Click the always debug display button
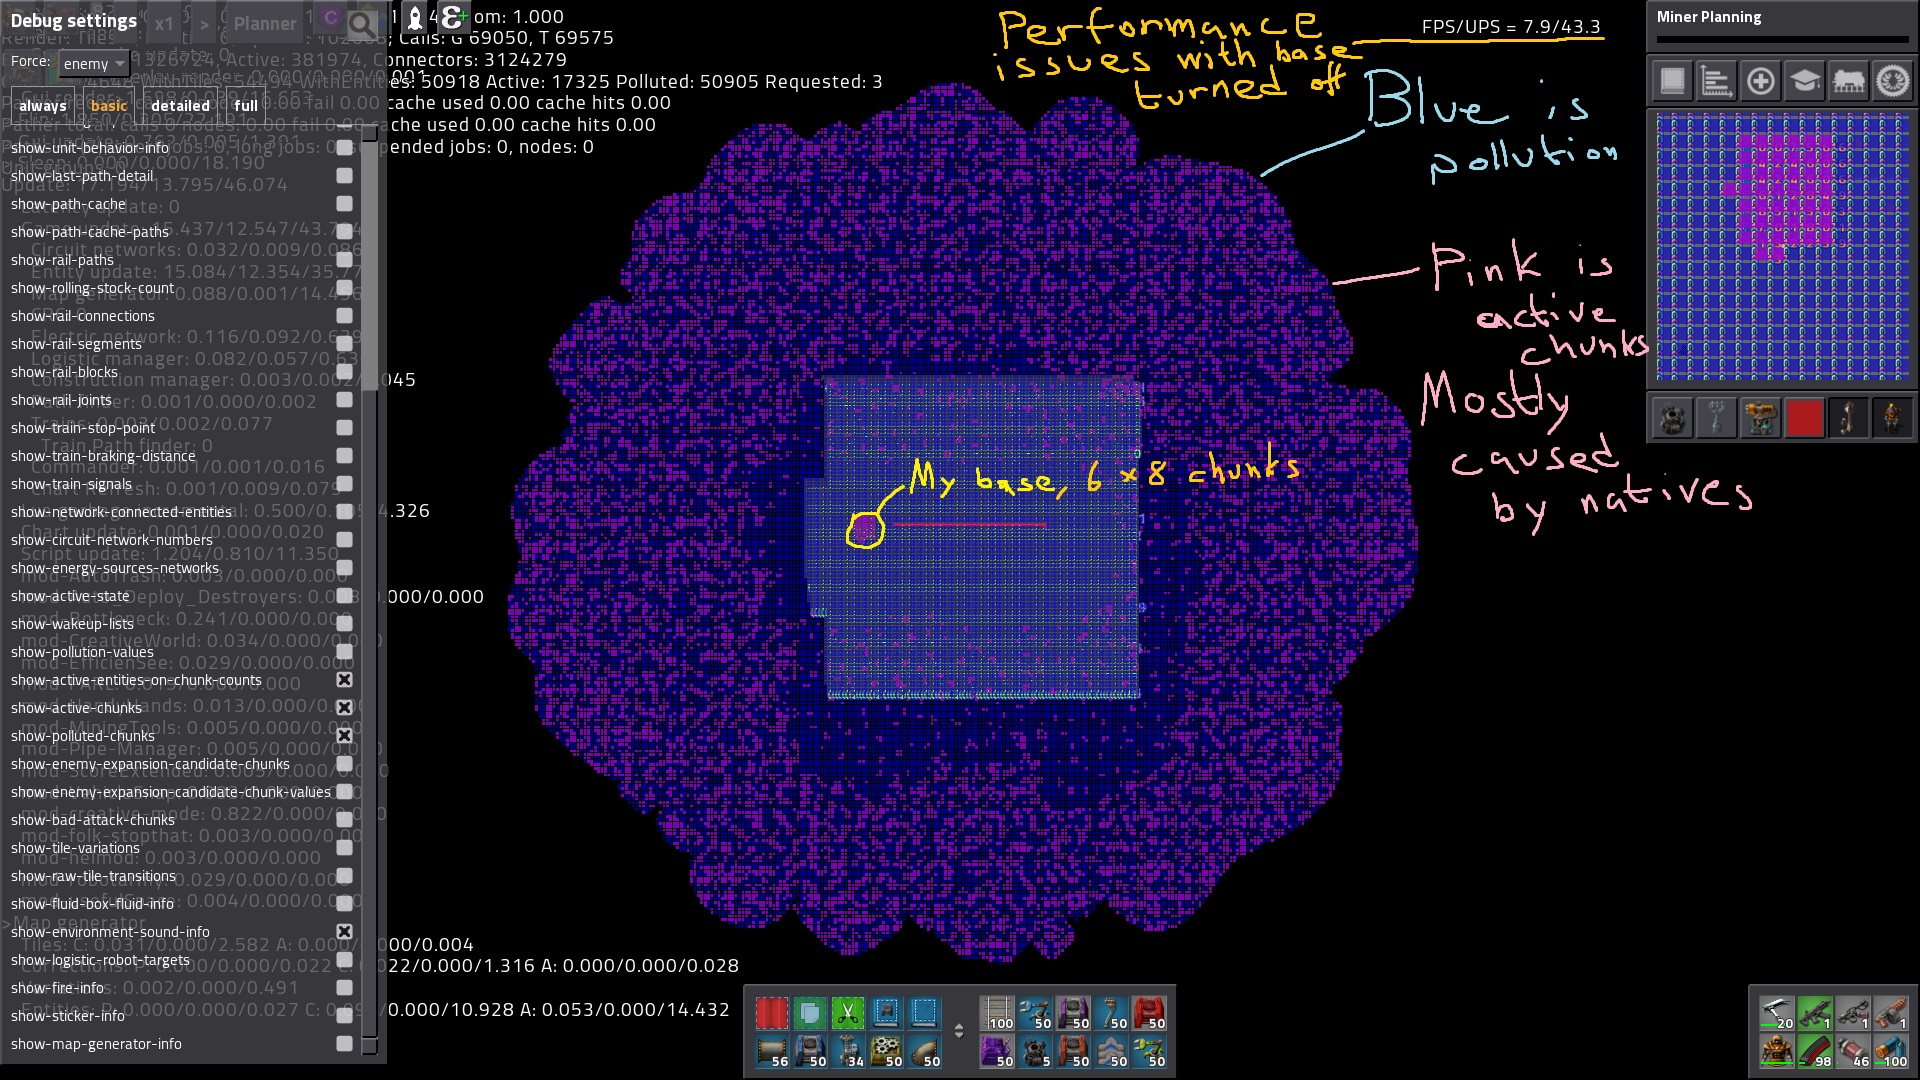 click(42, 105)
